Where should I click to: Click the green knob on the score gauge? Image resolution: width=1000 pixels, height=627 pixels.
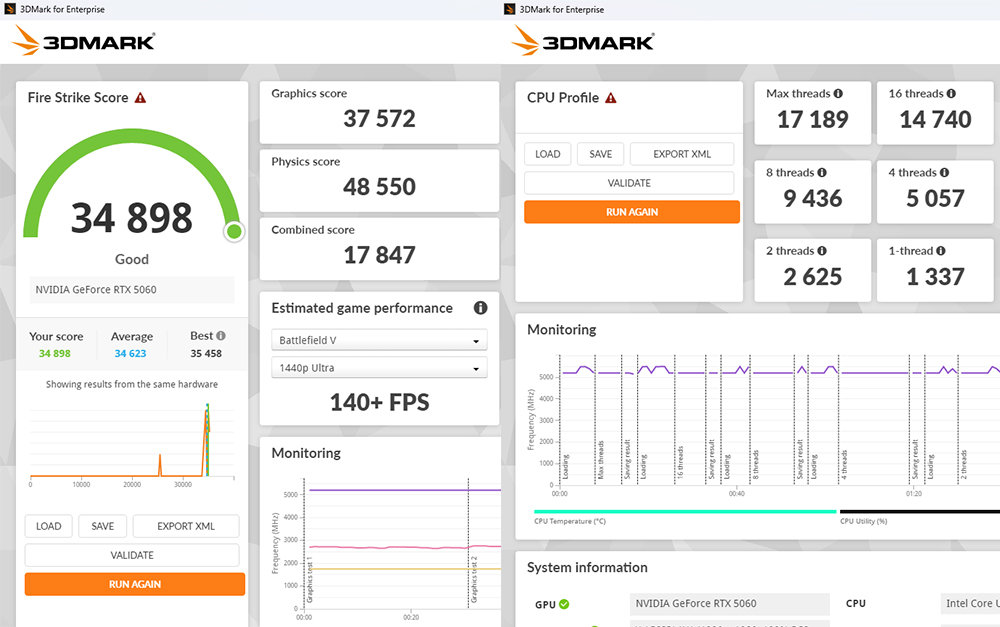point(234,232)
